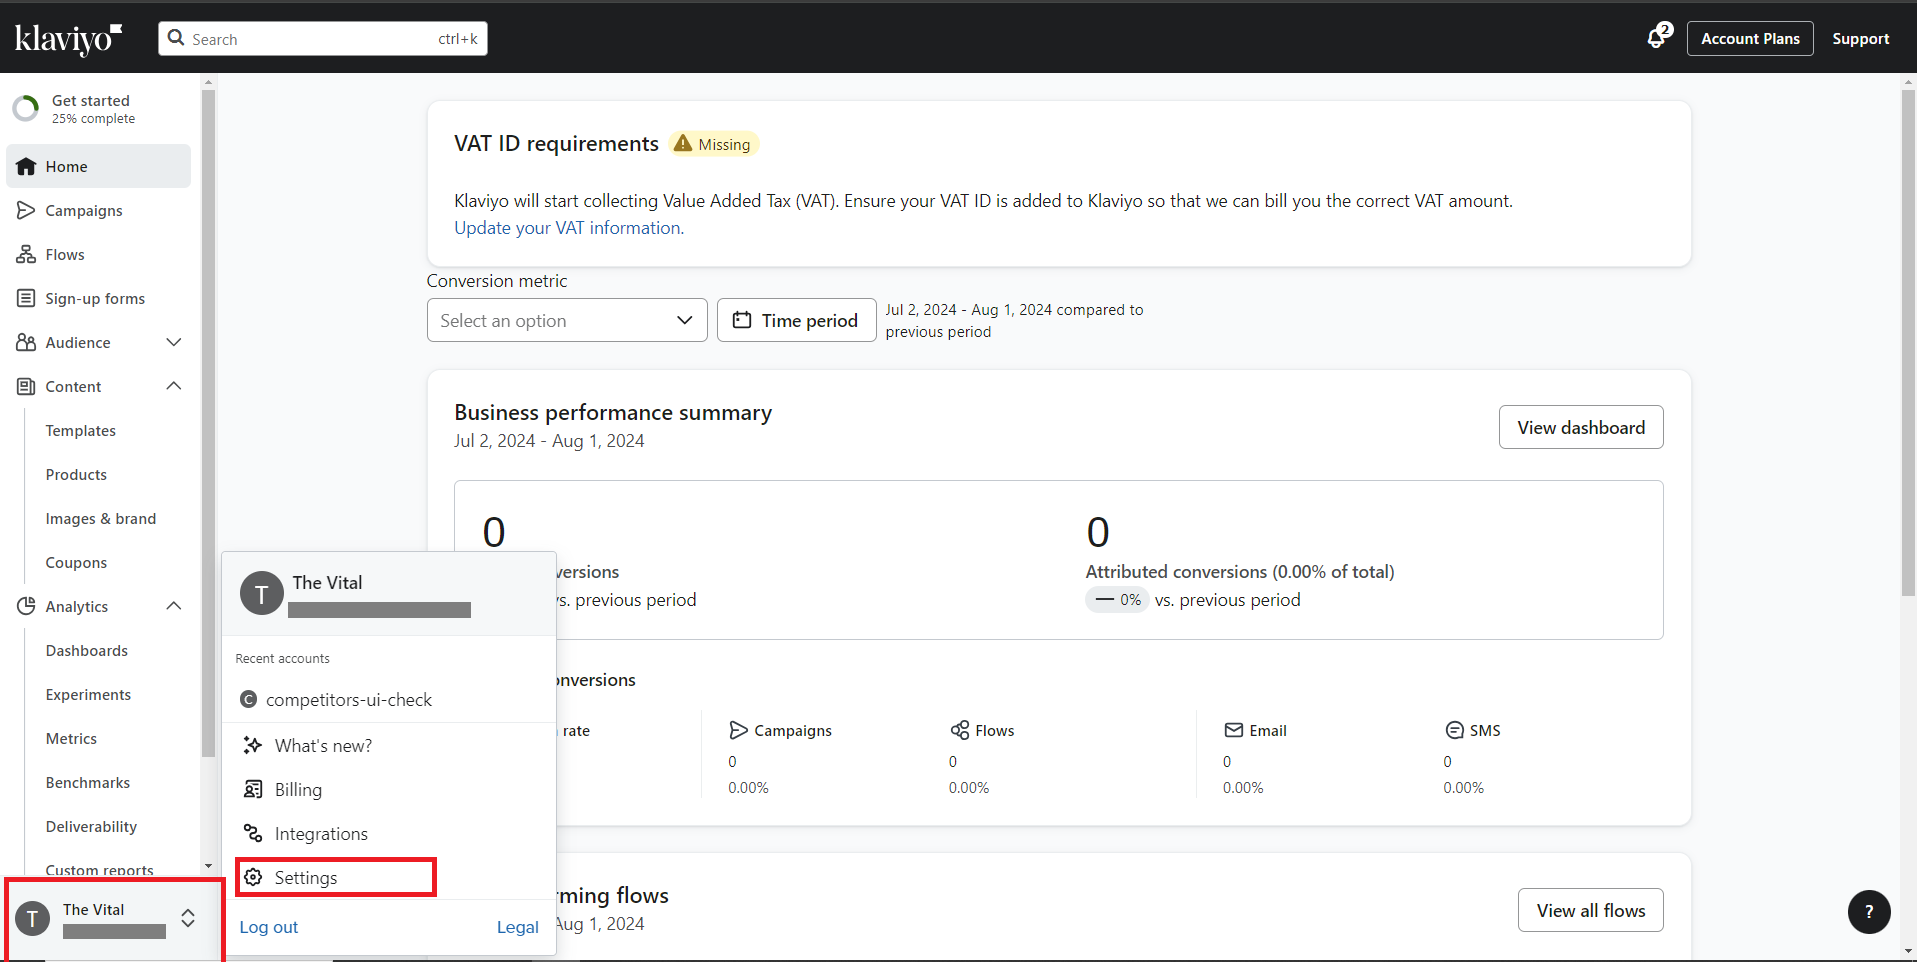Screen dimensions: 1917x962
Task: Open the help question mark button
Action: 1868,911
